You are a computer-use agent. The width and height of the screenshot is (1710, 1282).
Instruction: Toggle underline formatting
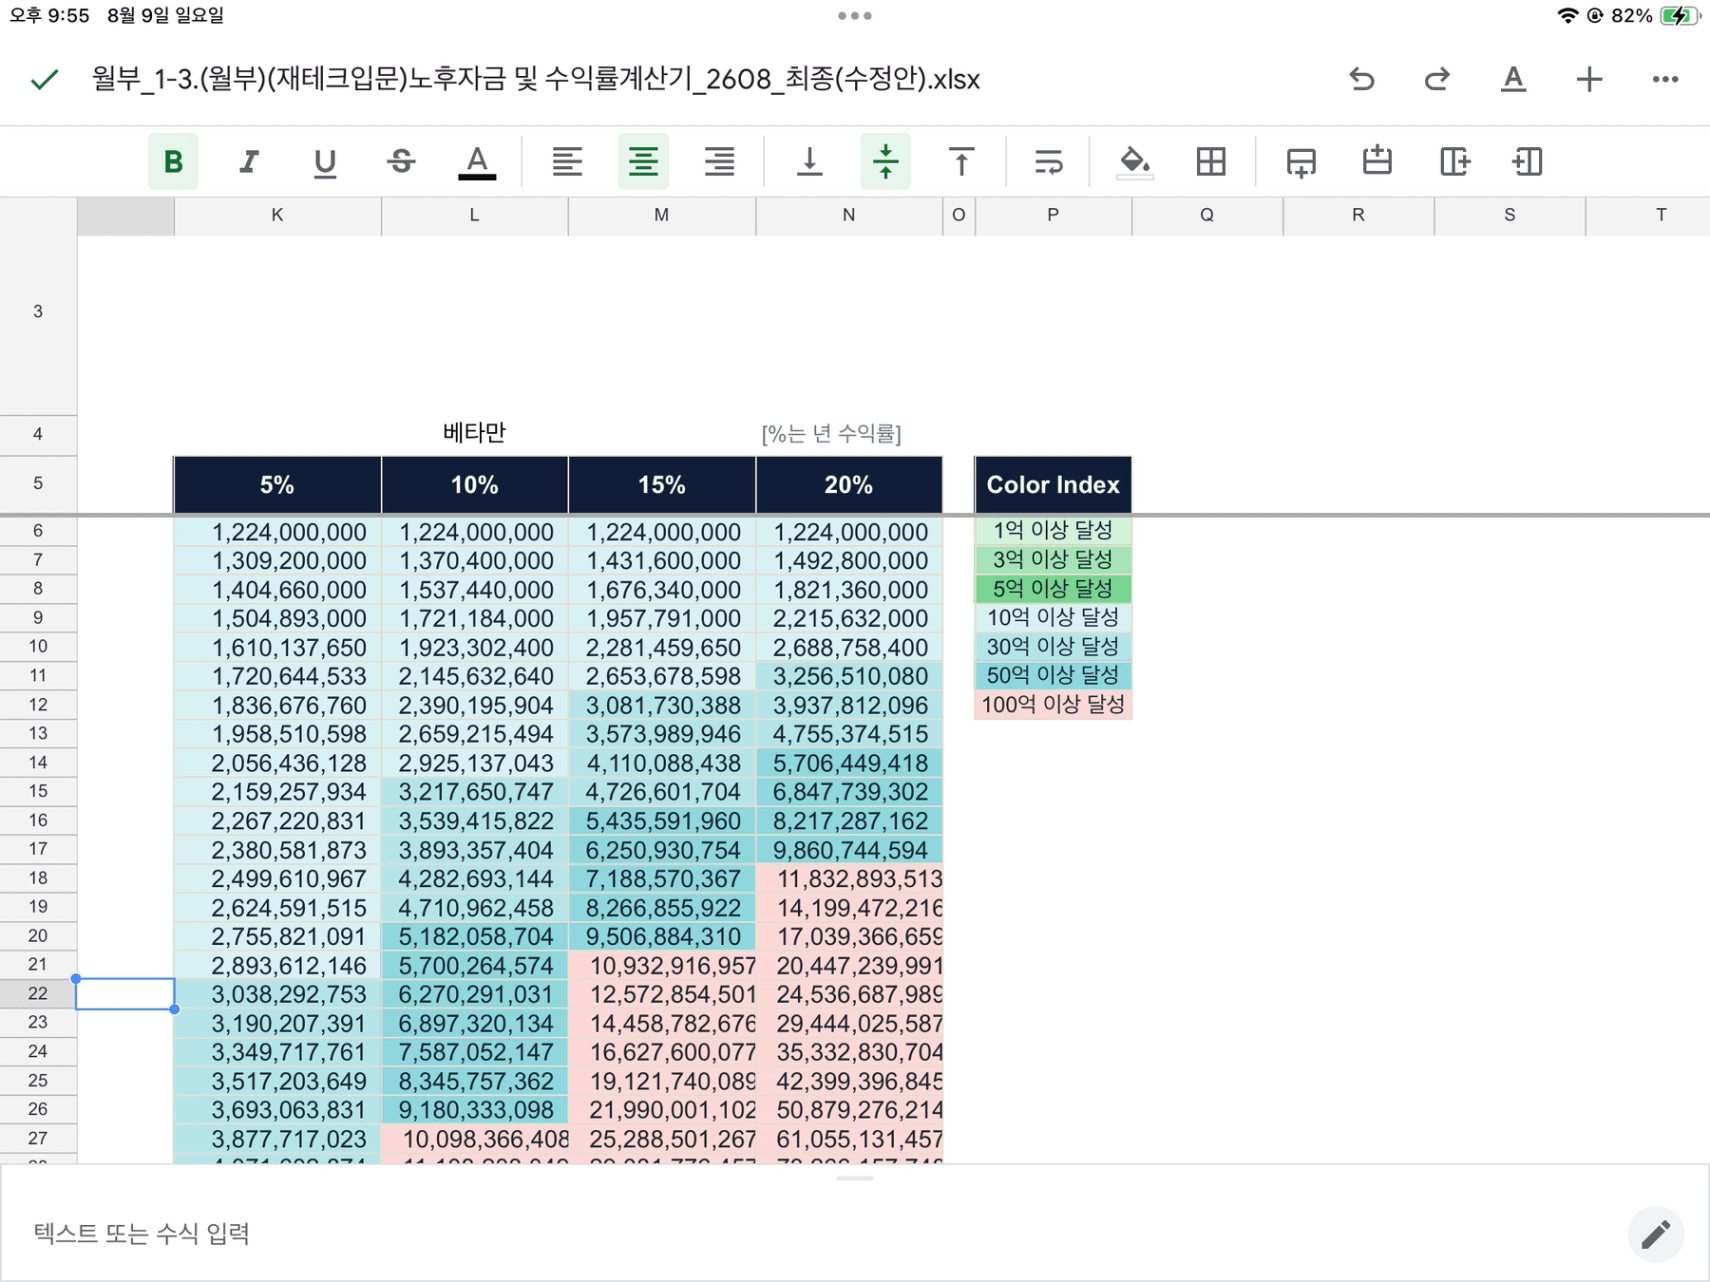tap(325, 161)
